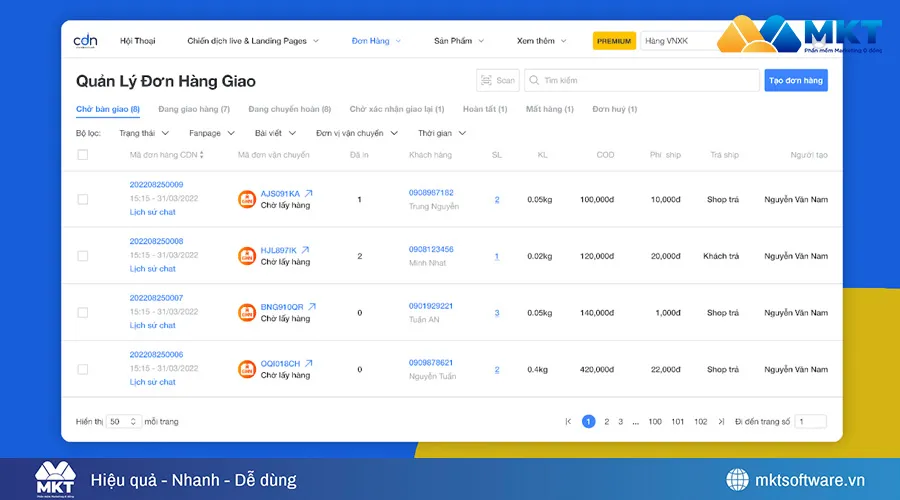Click quantity link 1 for Minh Nhat
The width and height of the screenshot is (900, 500).
(497, 256)
